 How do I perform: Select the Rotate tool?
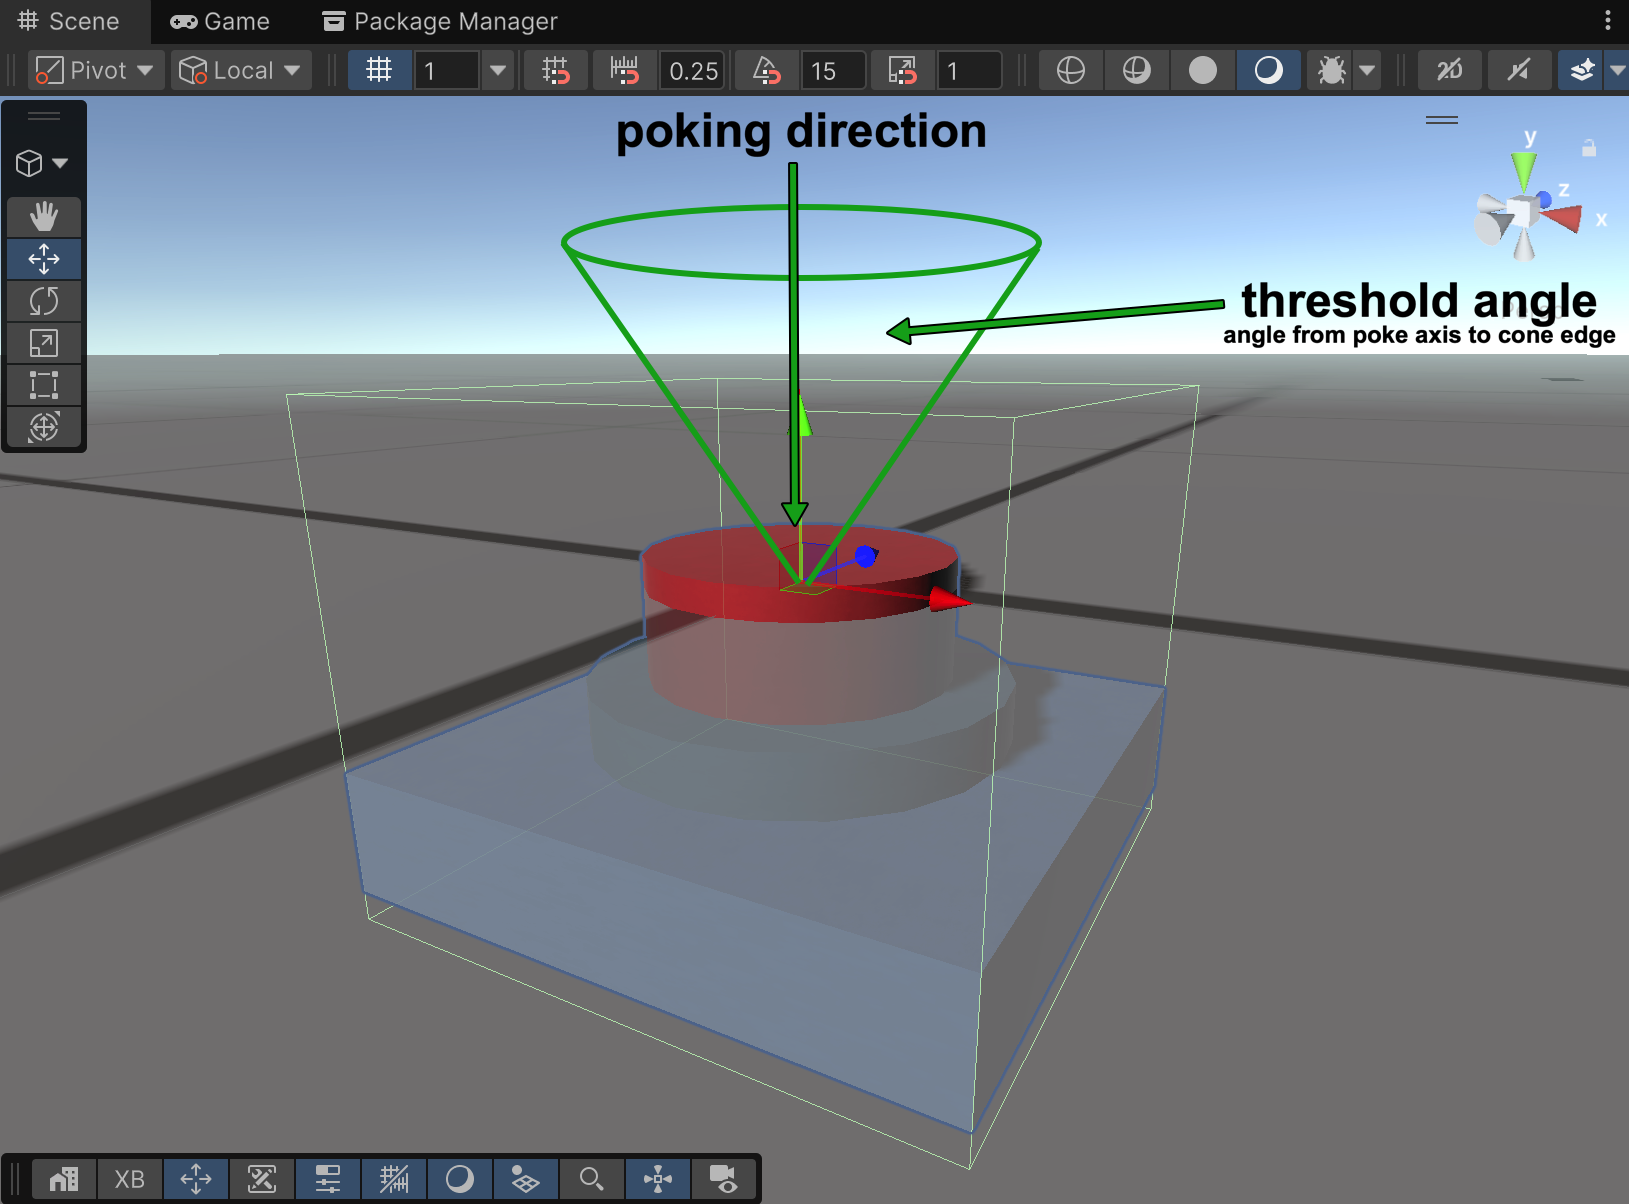pos(44,301)
